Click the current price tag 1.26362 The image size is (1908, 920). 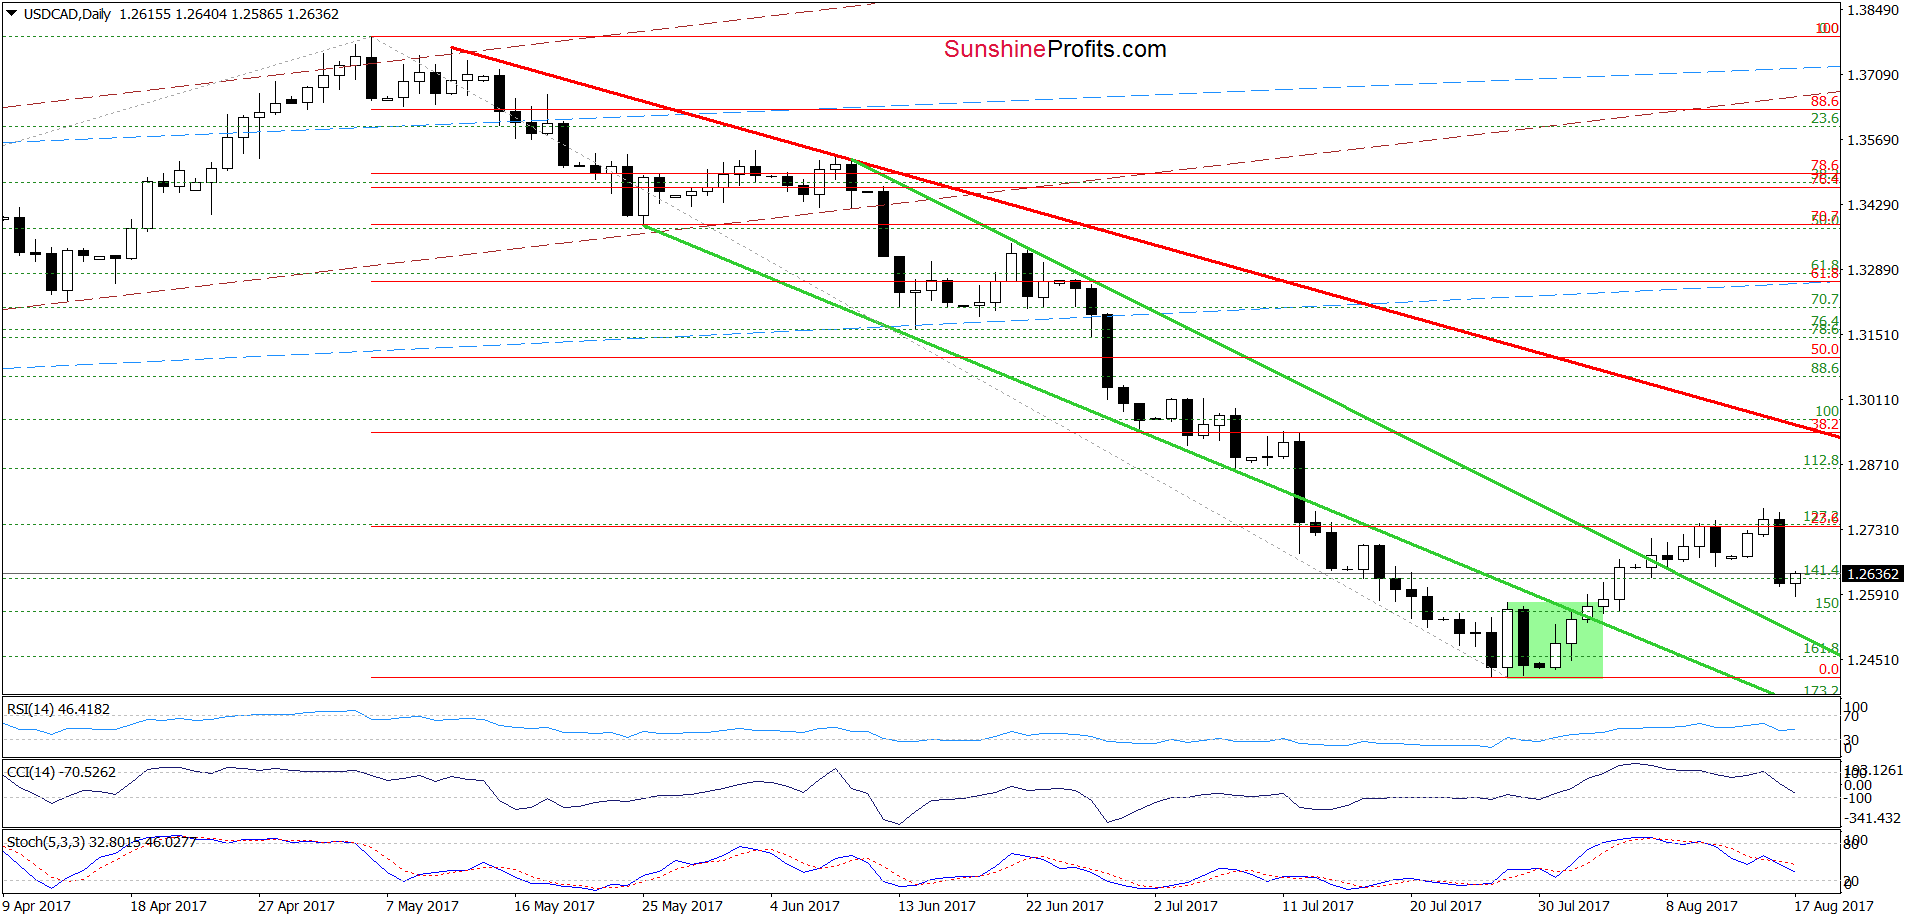click(1872, 574)
